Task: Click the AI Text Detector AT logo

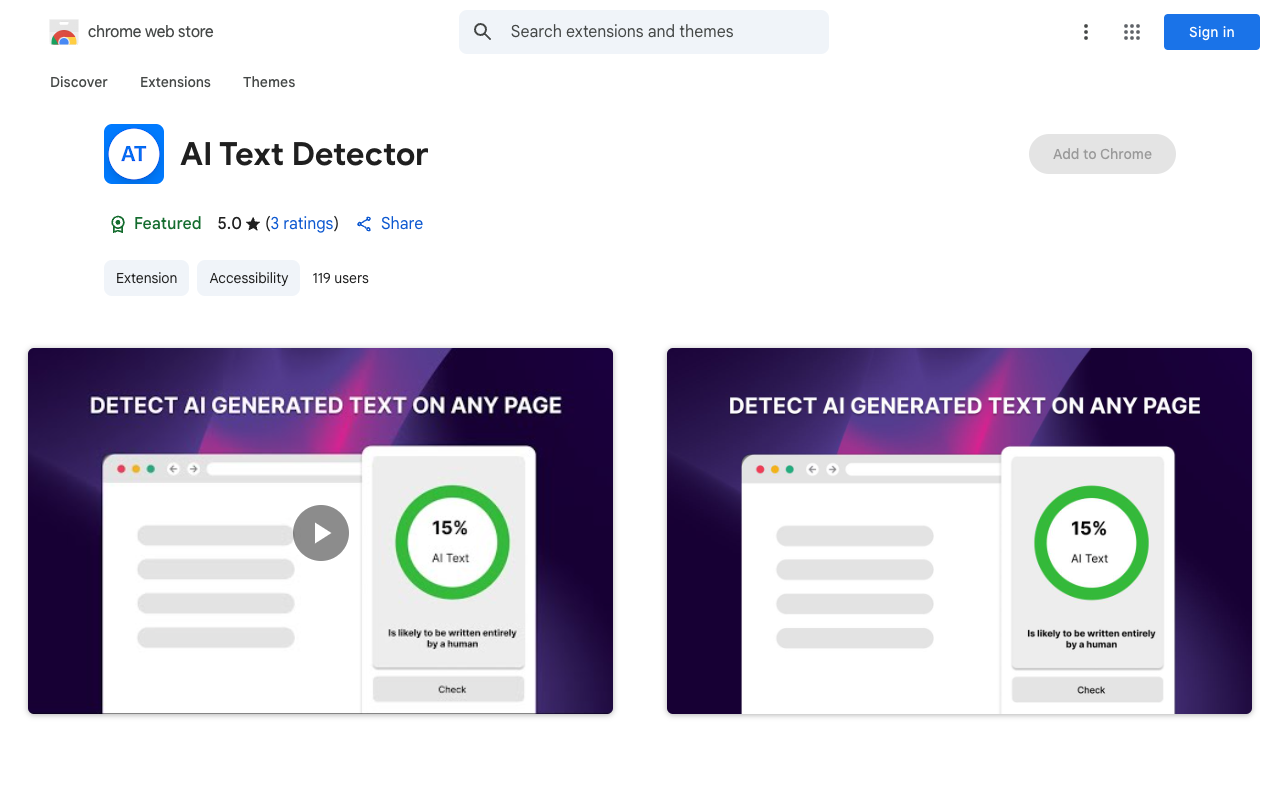Action: 134,154
